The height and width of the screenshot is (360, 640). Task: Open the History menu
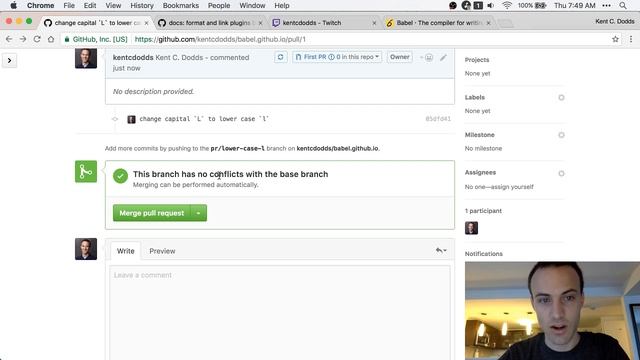pos(142,5)
